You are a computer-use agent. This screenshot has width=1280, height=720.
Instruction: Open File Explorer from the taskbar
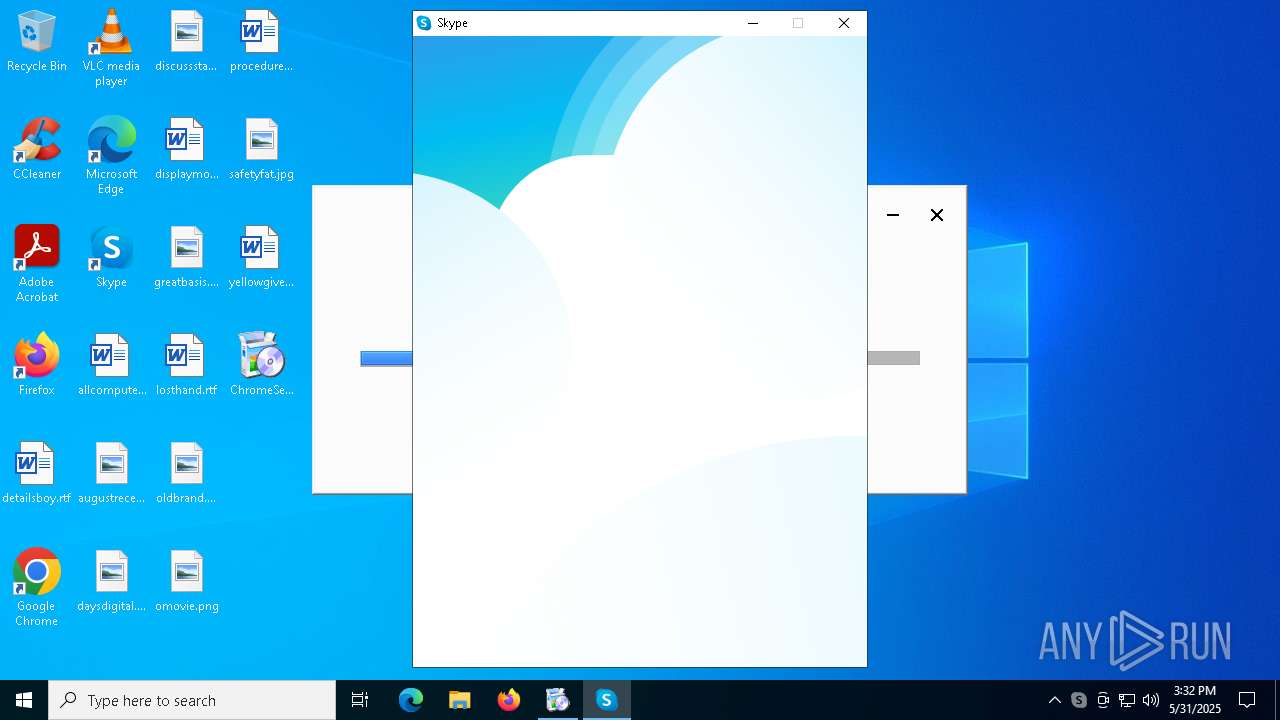point(460,700)
